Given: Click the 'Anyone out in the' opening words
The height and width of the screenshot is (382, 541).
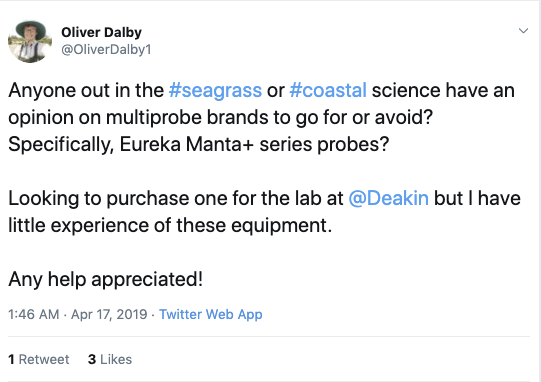Looking at the screenshot, I should pos(86,90).
